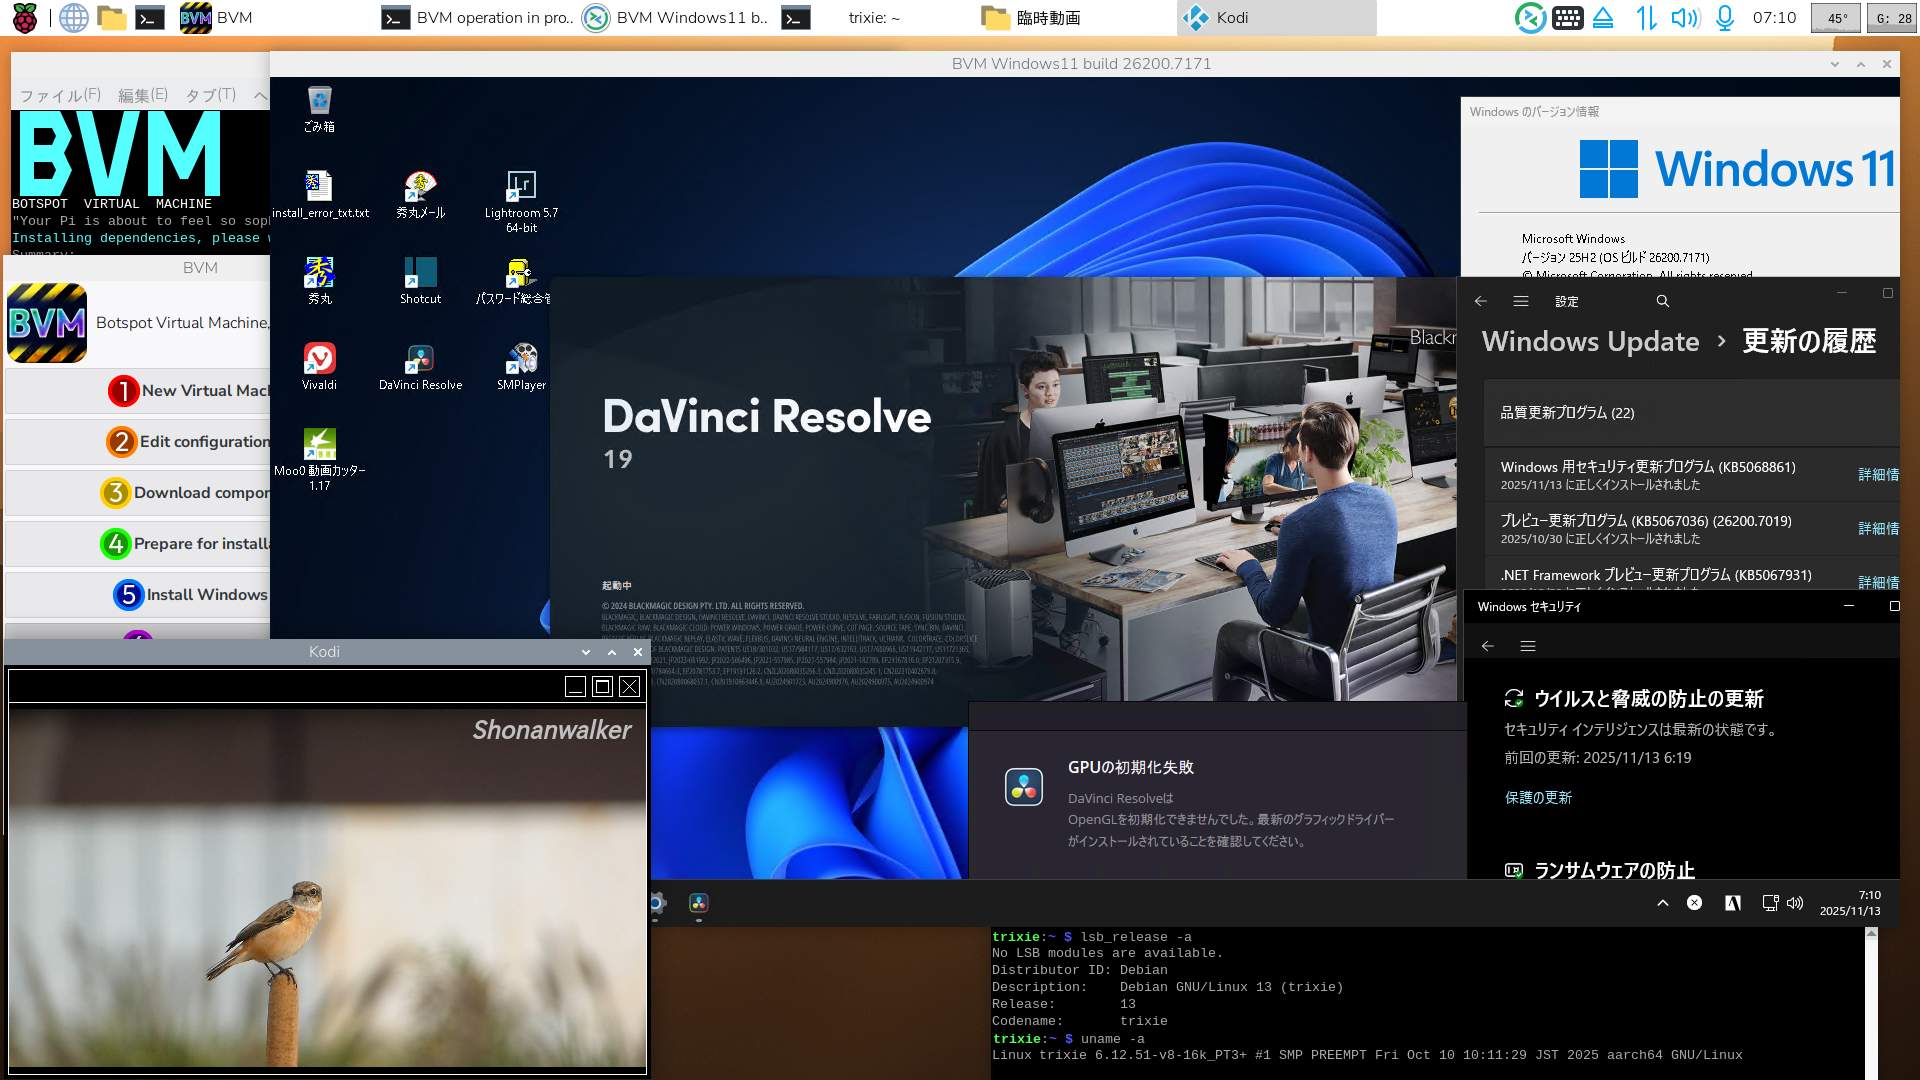Click the back arrow in Windows Settings
The image size is (1920, 1080).
pos(1481,301)
